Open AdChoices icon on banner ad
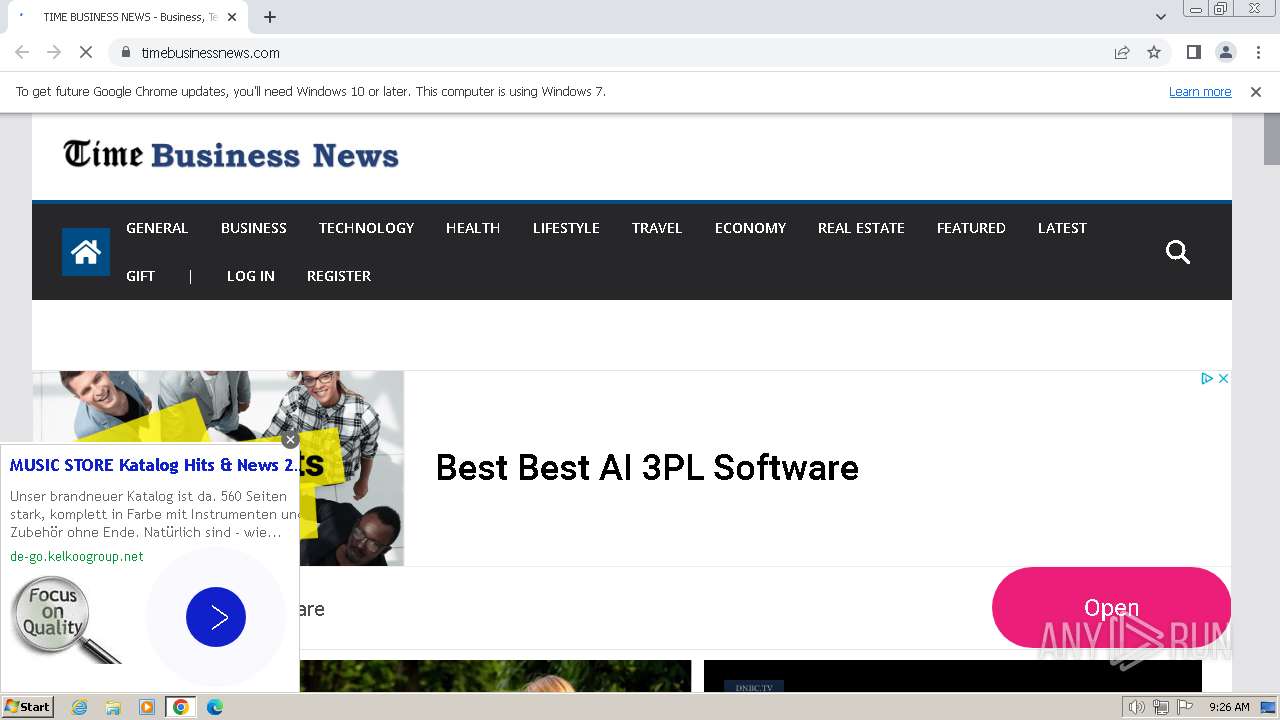The height and width of the screenshot is (720, 1280). tap(1206, 378)
